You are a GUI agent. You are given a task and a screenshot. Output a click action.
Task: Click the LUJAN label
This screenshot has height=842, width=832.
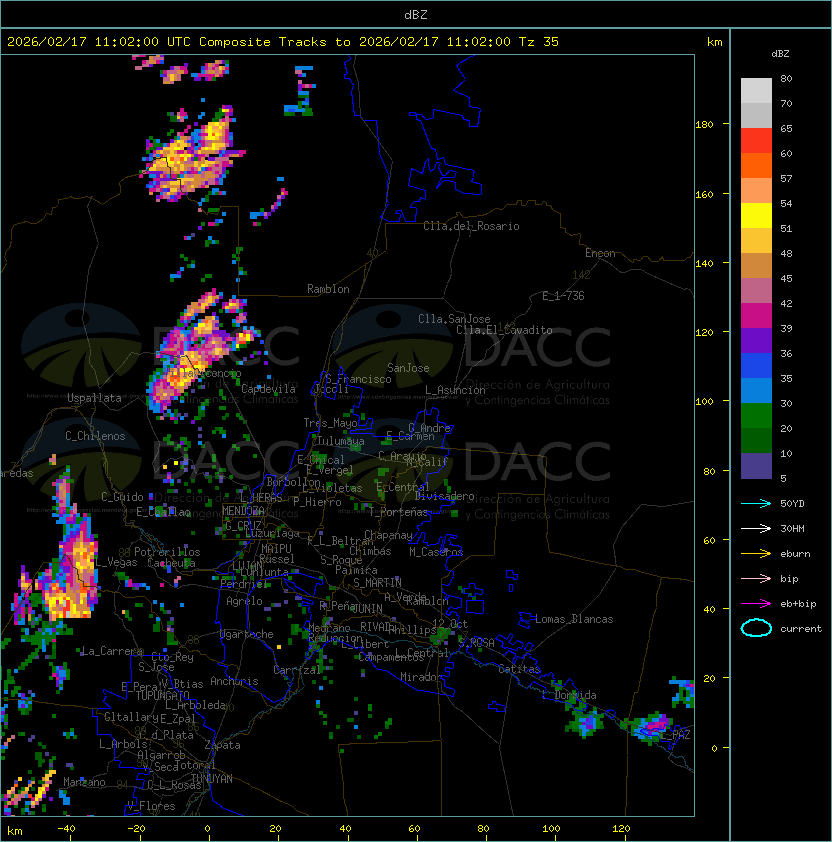tap(248, 567)
